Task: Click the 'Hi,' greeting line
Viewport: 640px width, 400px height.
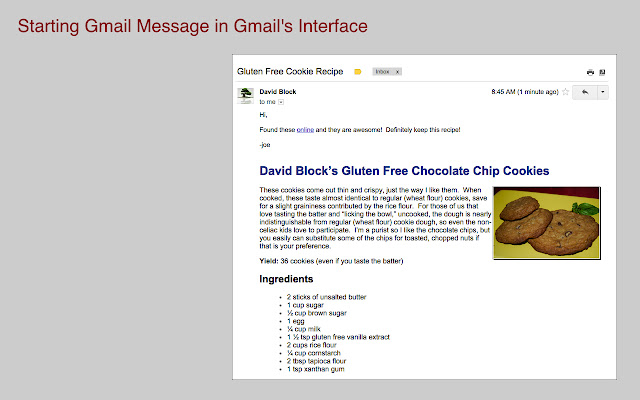Action: (x=263, y=115)
